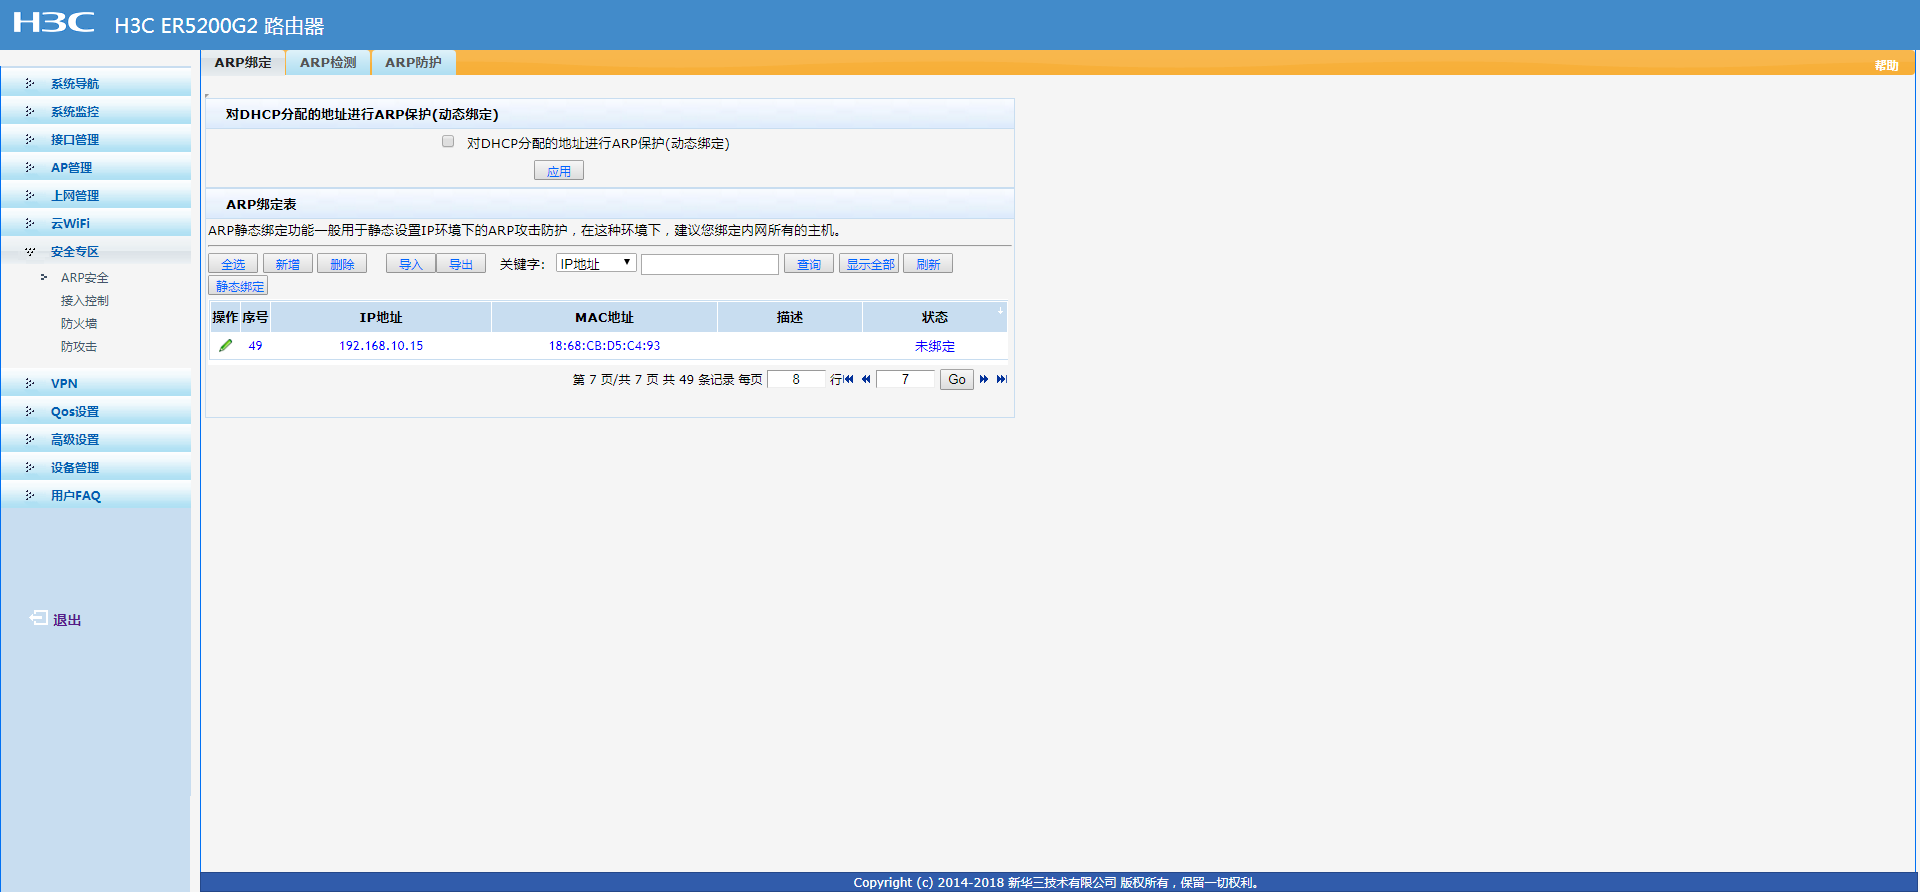The height and width of the screenshot is (892, 1920).
Task: Click the Go page jump button
Action: tap(957, 379)
